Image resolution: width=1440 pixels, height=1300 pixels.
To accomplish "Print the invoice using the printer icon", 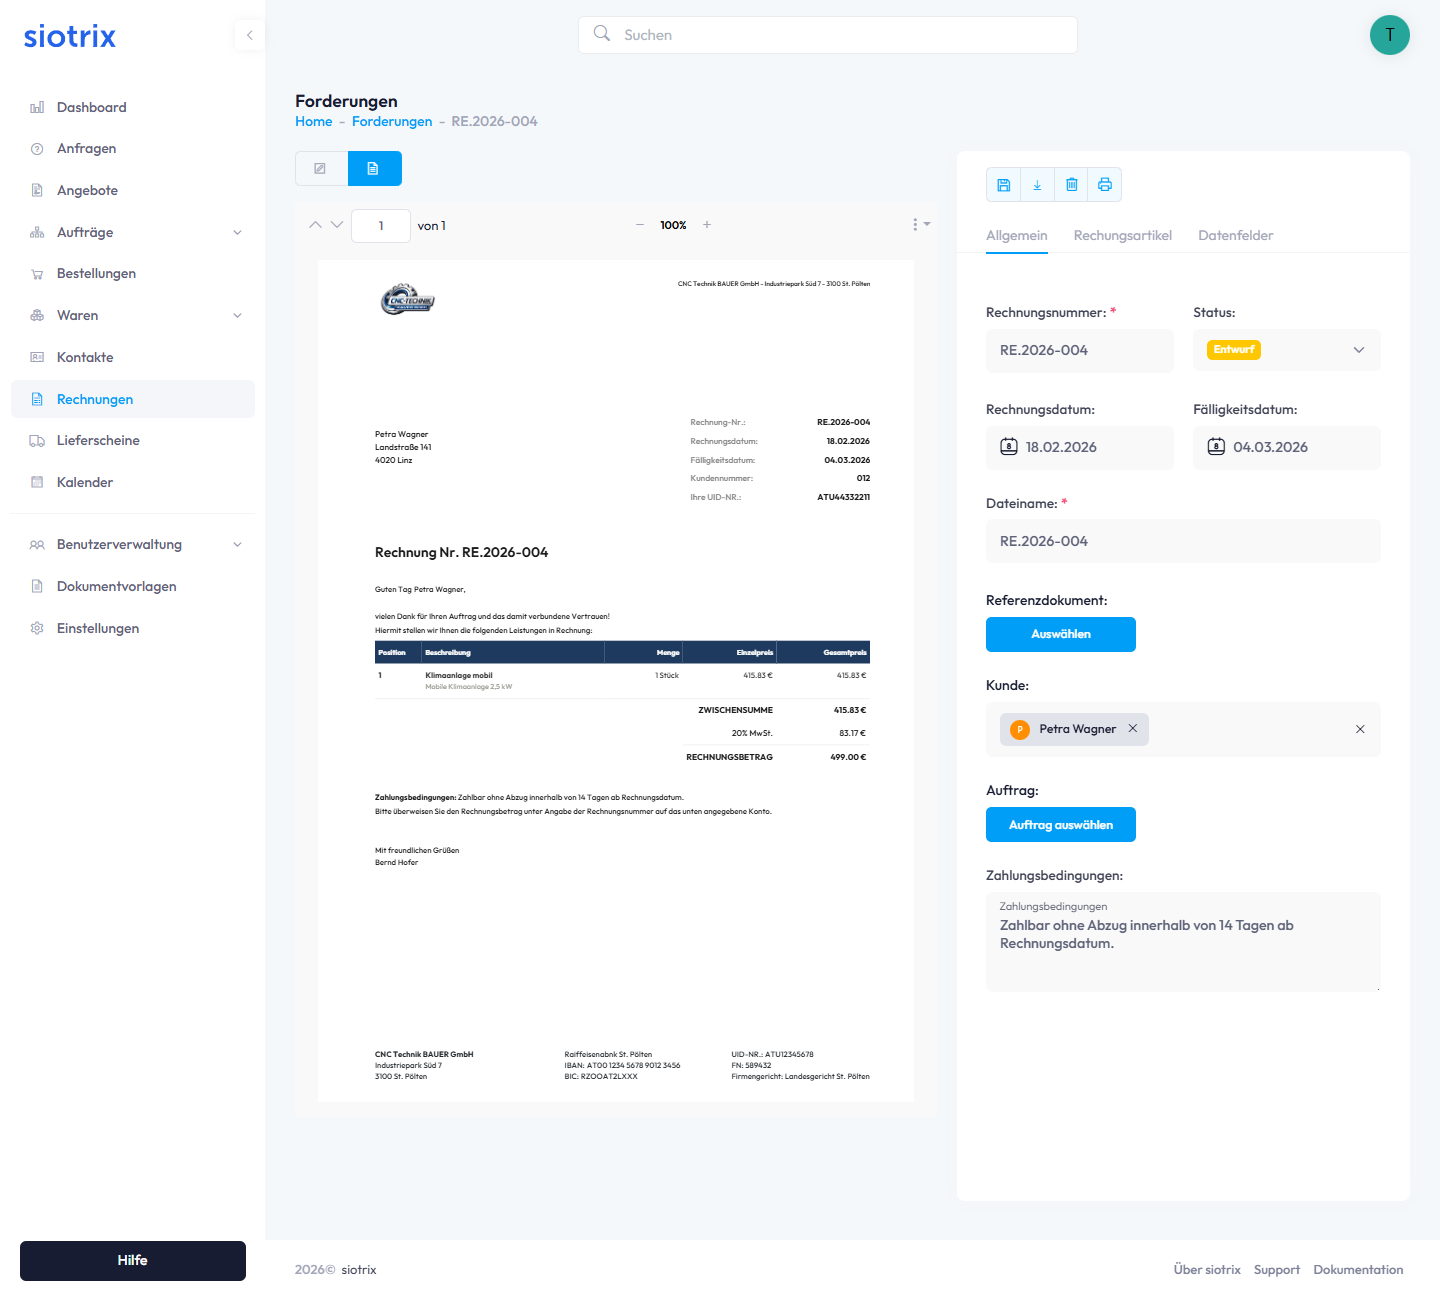I will [1105, 185].
